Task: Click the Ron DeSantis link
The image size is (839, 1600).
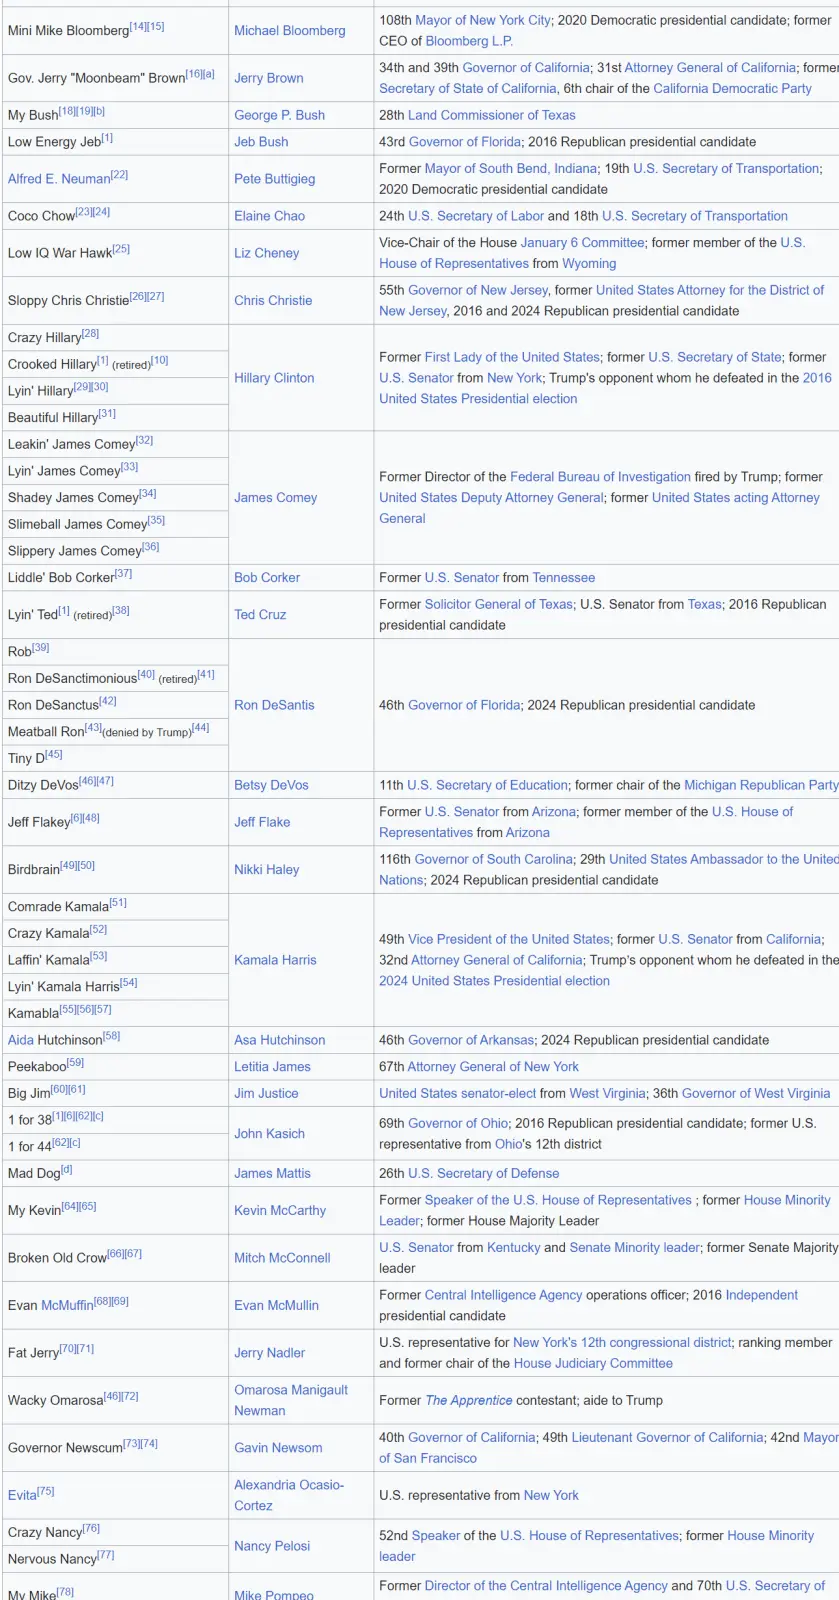Action: pos(274,705)
